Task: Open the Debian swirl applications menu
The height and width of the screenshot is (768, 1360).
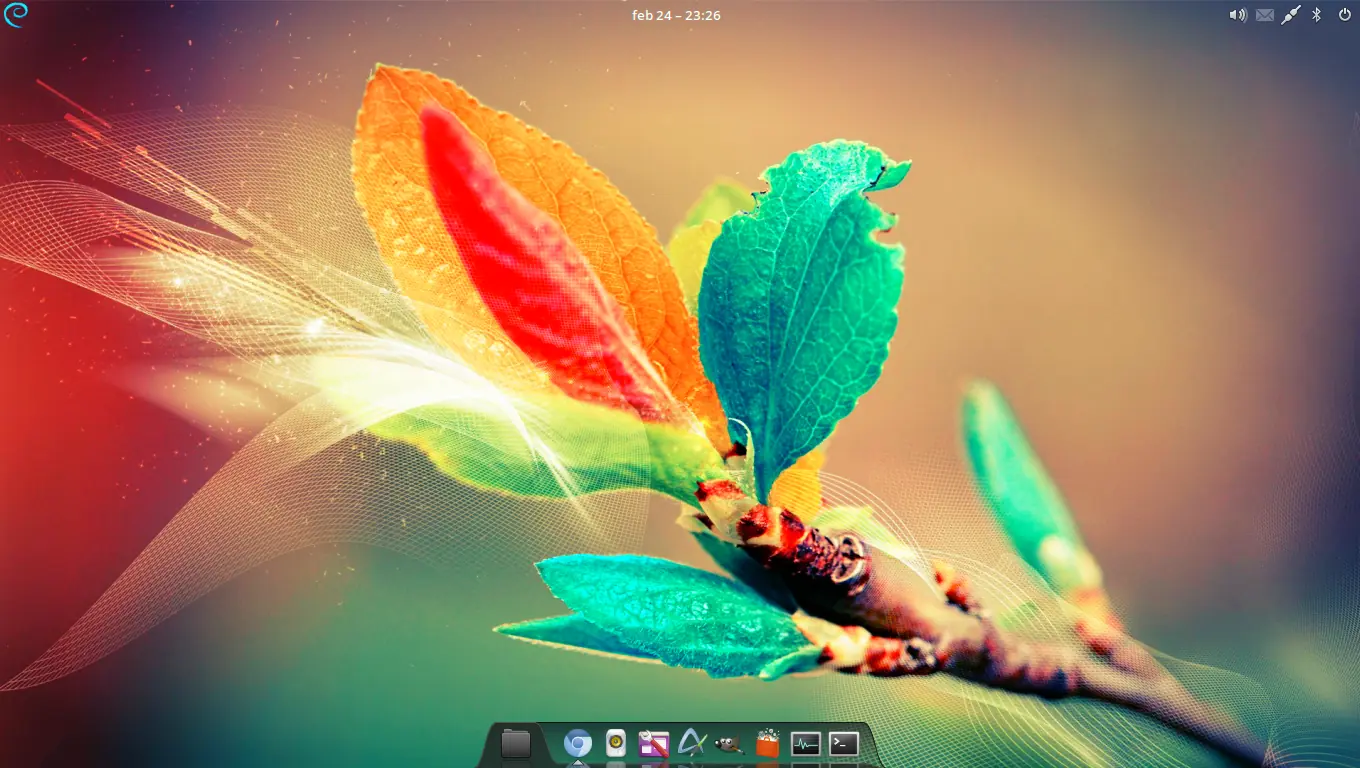Action: point(16,15)
